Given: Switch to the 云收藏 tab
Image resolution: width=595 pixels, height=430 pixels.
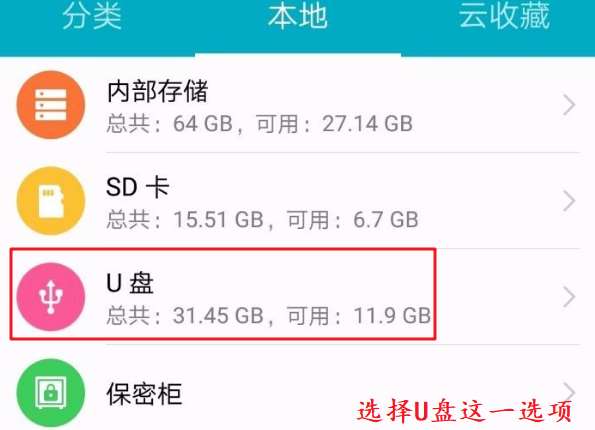Looking at the screenshot, I should [504, 16].
